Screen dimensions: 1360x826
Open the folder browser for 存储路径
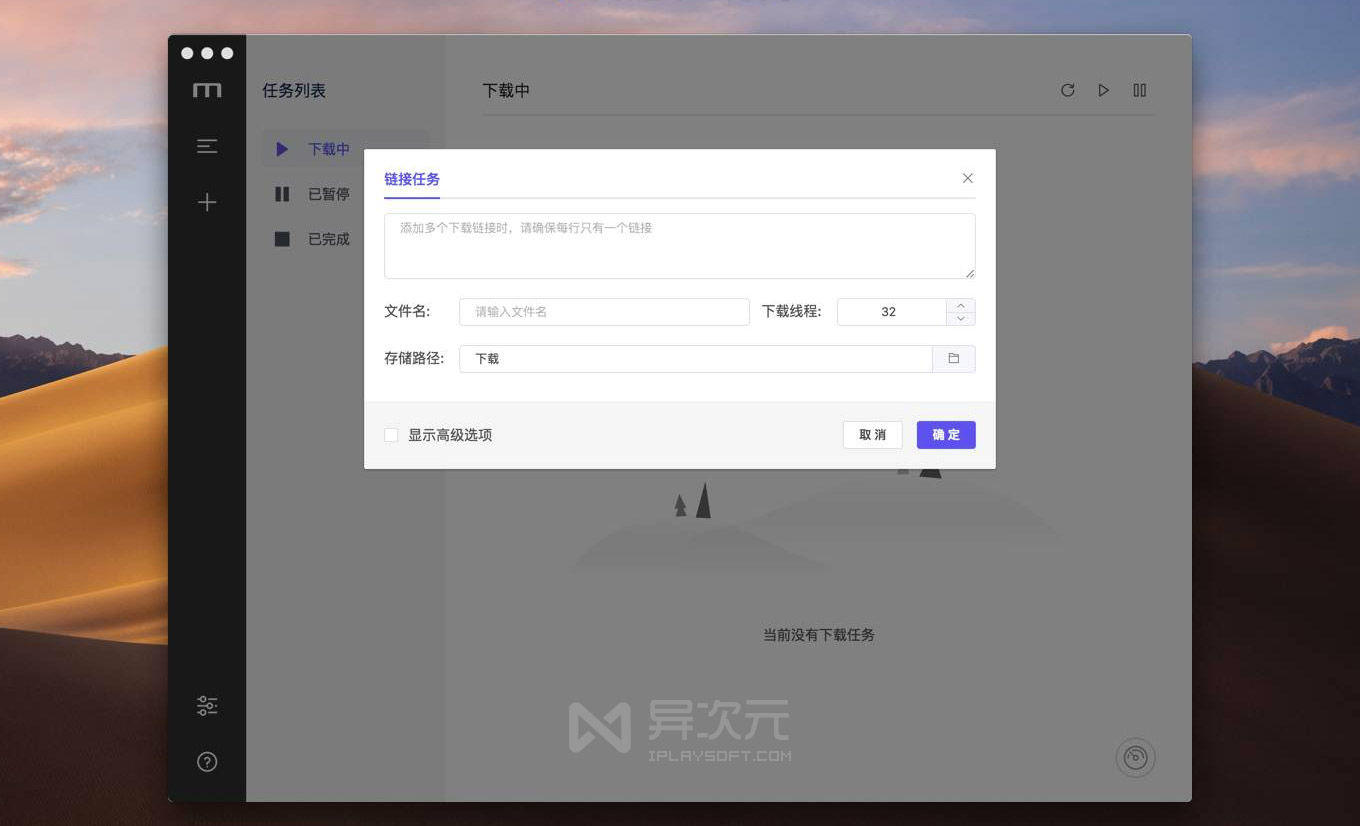[x=954, y=358]
